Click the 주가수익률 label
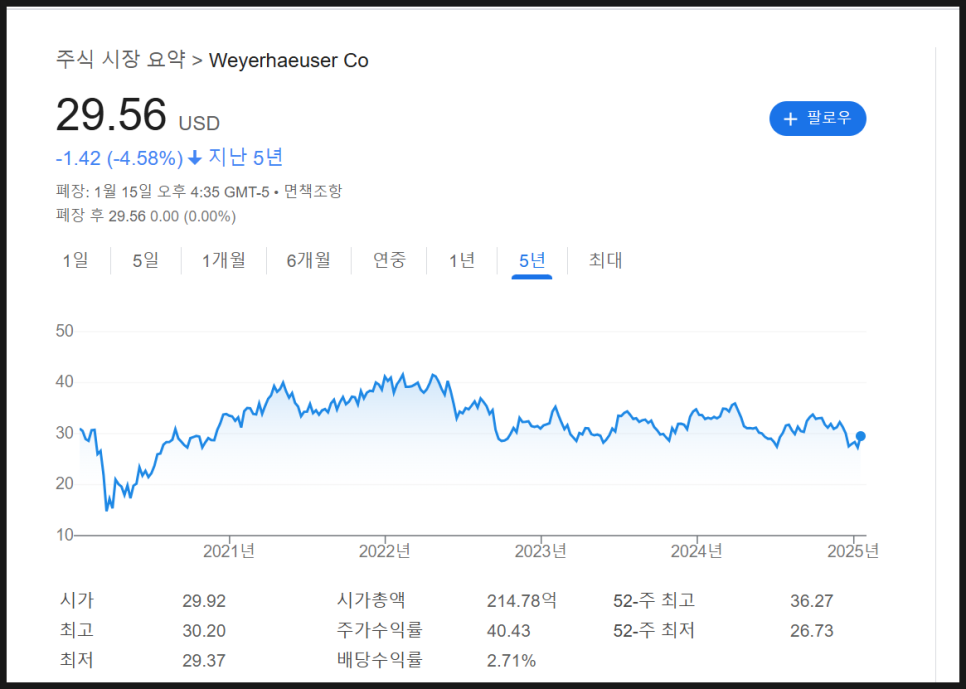This screenshot has width=966, height=689. click(x=380, y=630)
